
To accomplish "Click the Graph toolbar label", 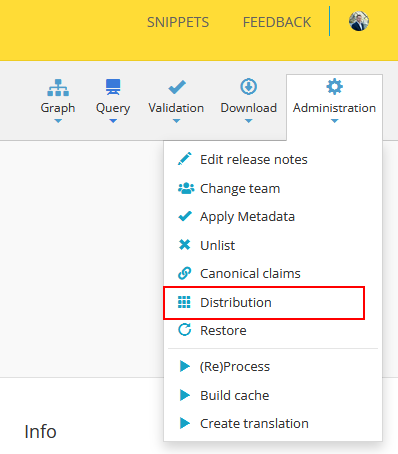I will point(58,108).
